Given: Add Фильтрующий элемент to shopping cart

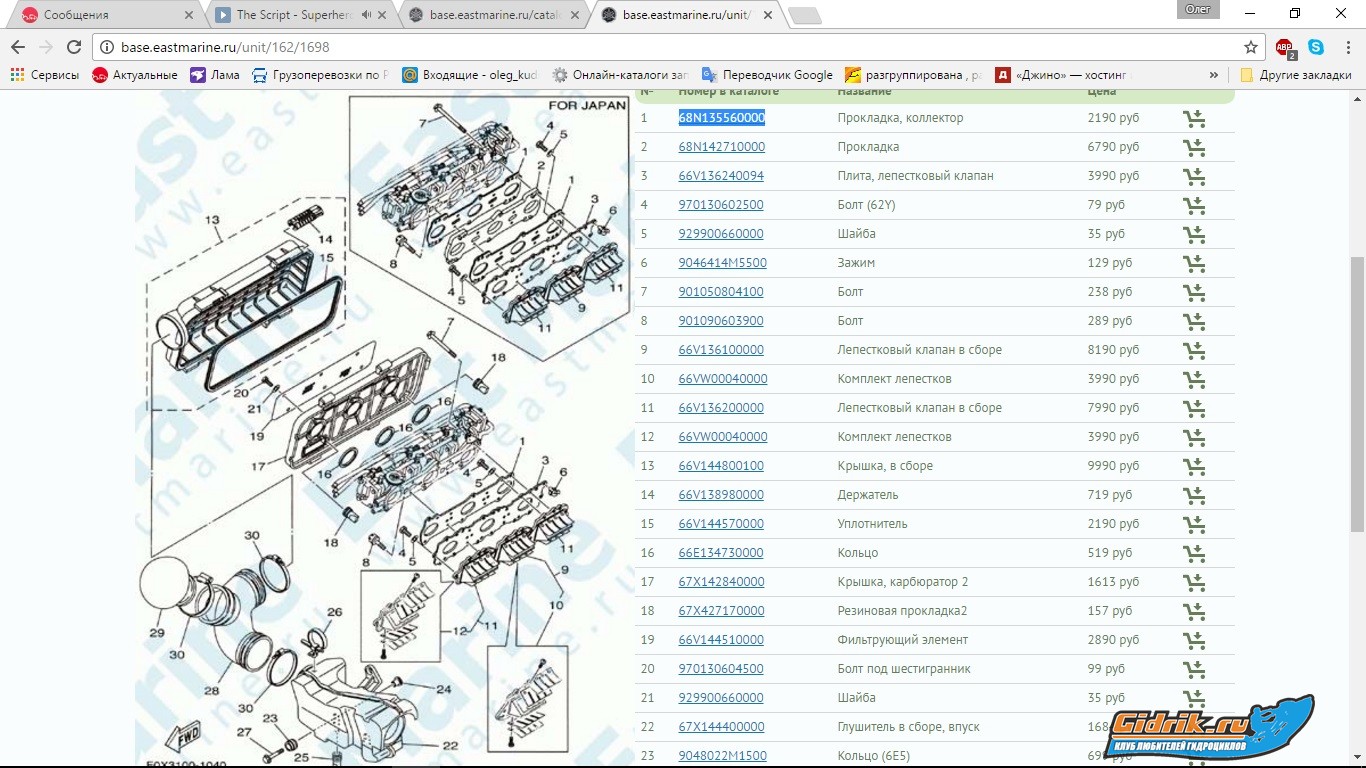Looking at the screenshot, I should [1193, 641].
